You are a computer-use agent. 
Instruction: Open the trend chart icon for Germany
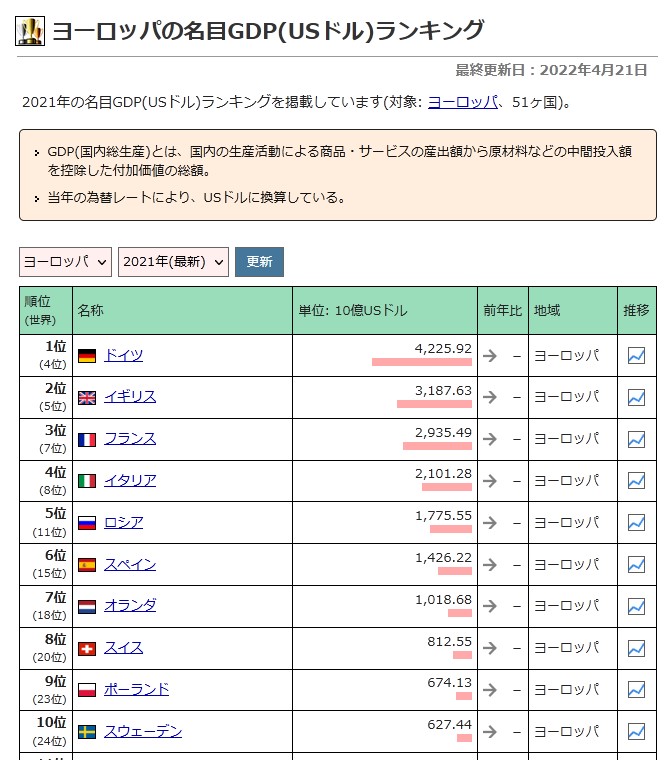(636, 355)
